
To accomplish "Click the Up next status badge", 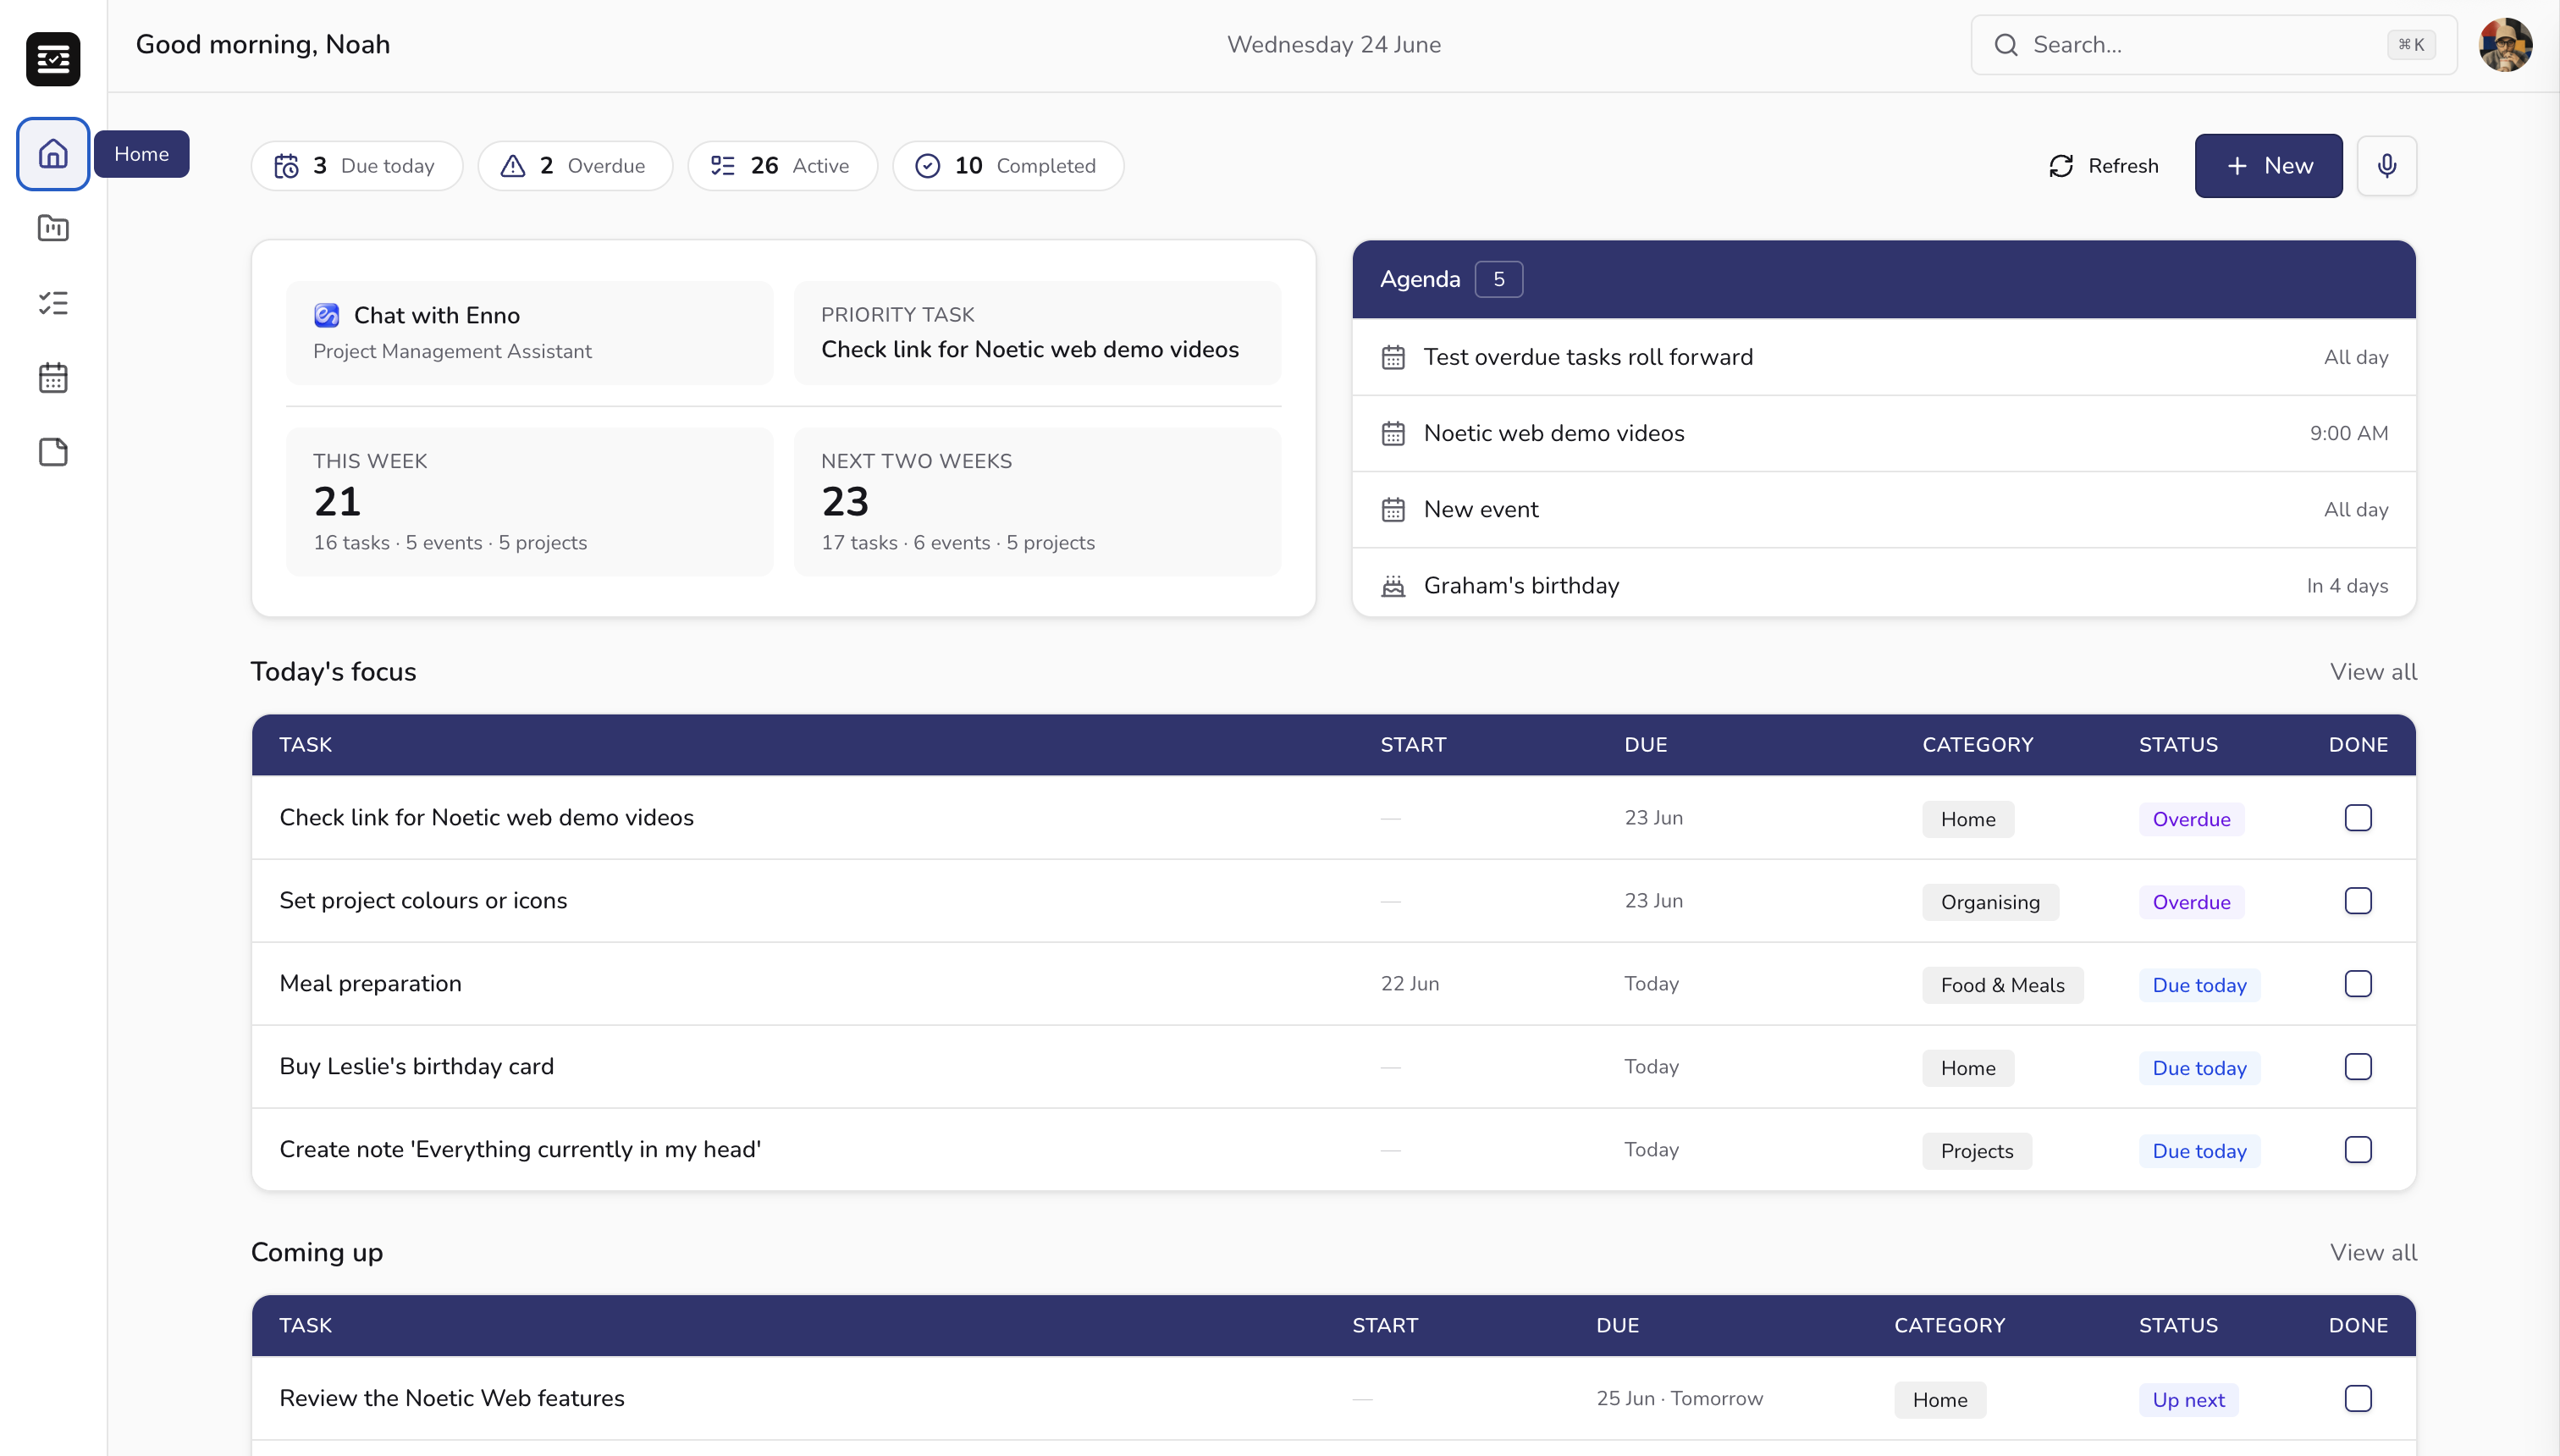I will coord(2188,1400).
